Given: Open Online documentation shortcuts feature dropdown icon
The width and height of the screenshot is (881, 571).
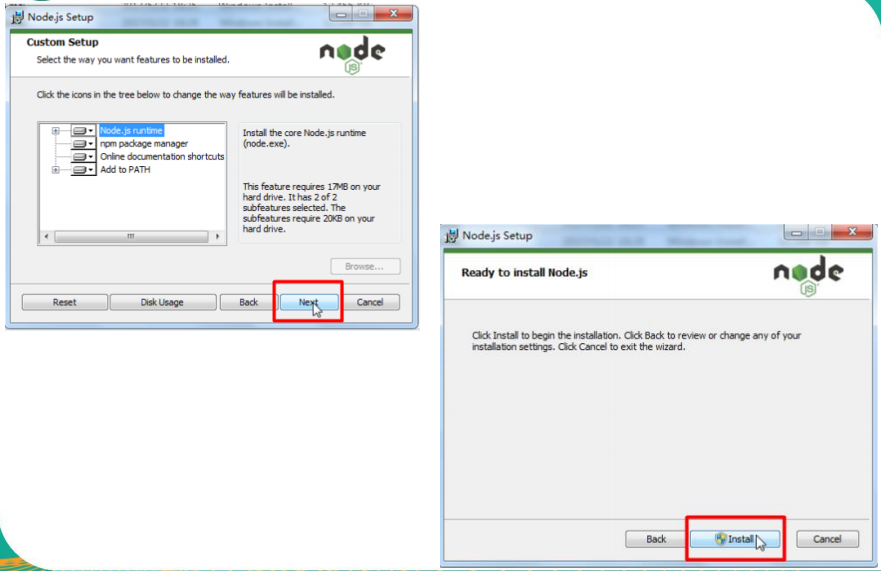Looking at the screenshot, I should (83, 157).
